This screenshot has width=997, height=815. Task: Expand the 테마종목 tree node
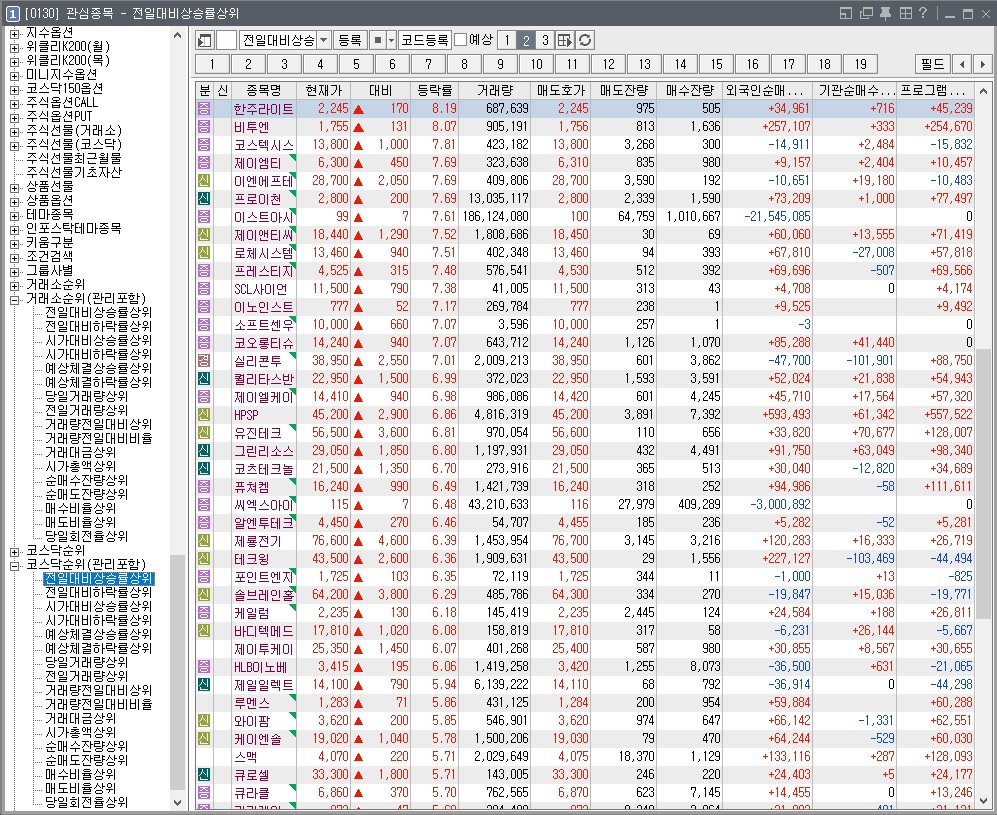click(x=14, y=215)
